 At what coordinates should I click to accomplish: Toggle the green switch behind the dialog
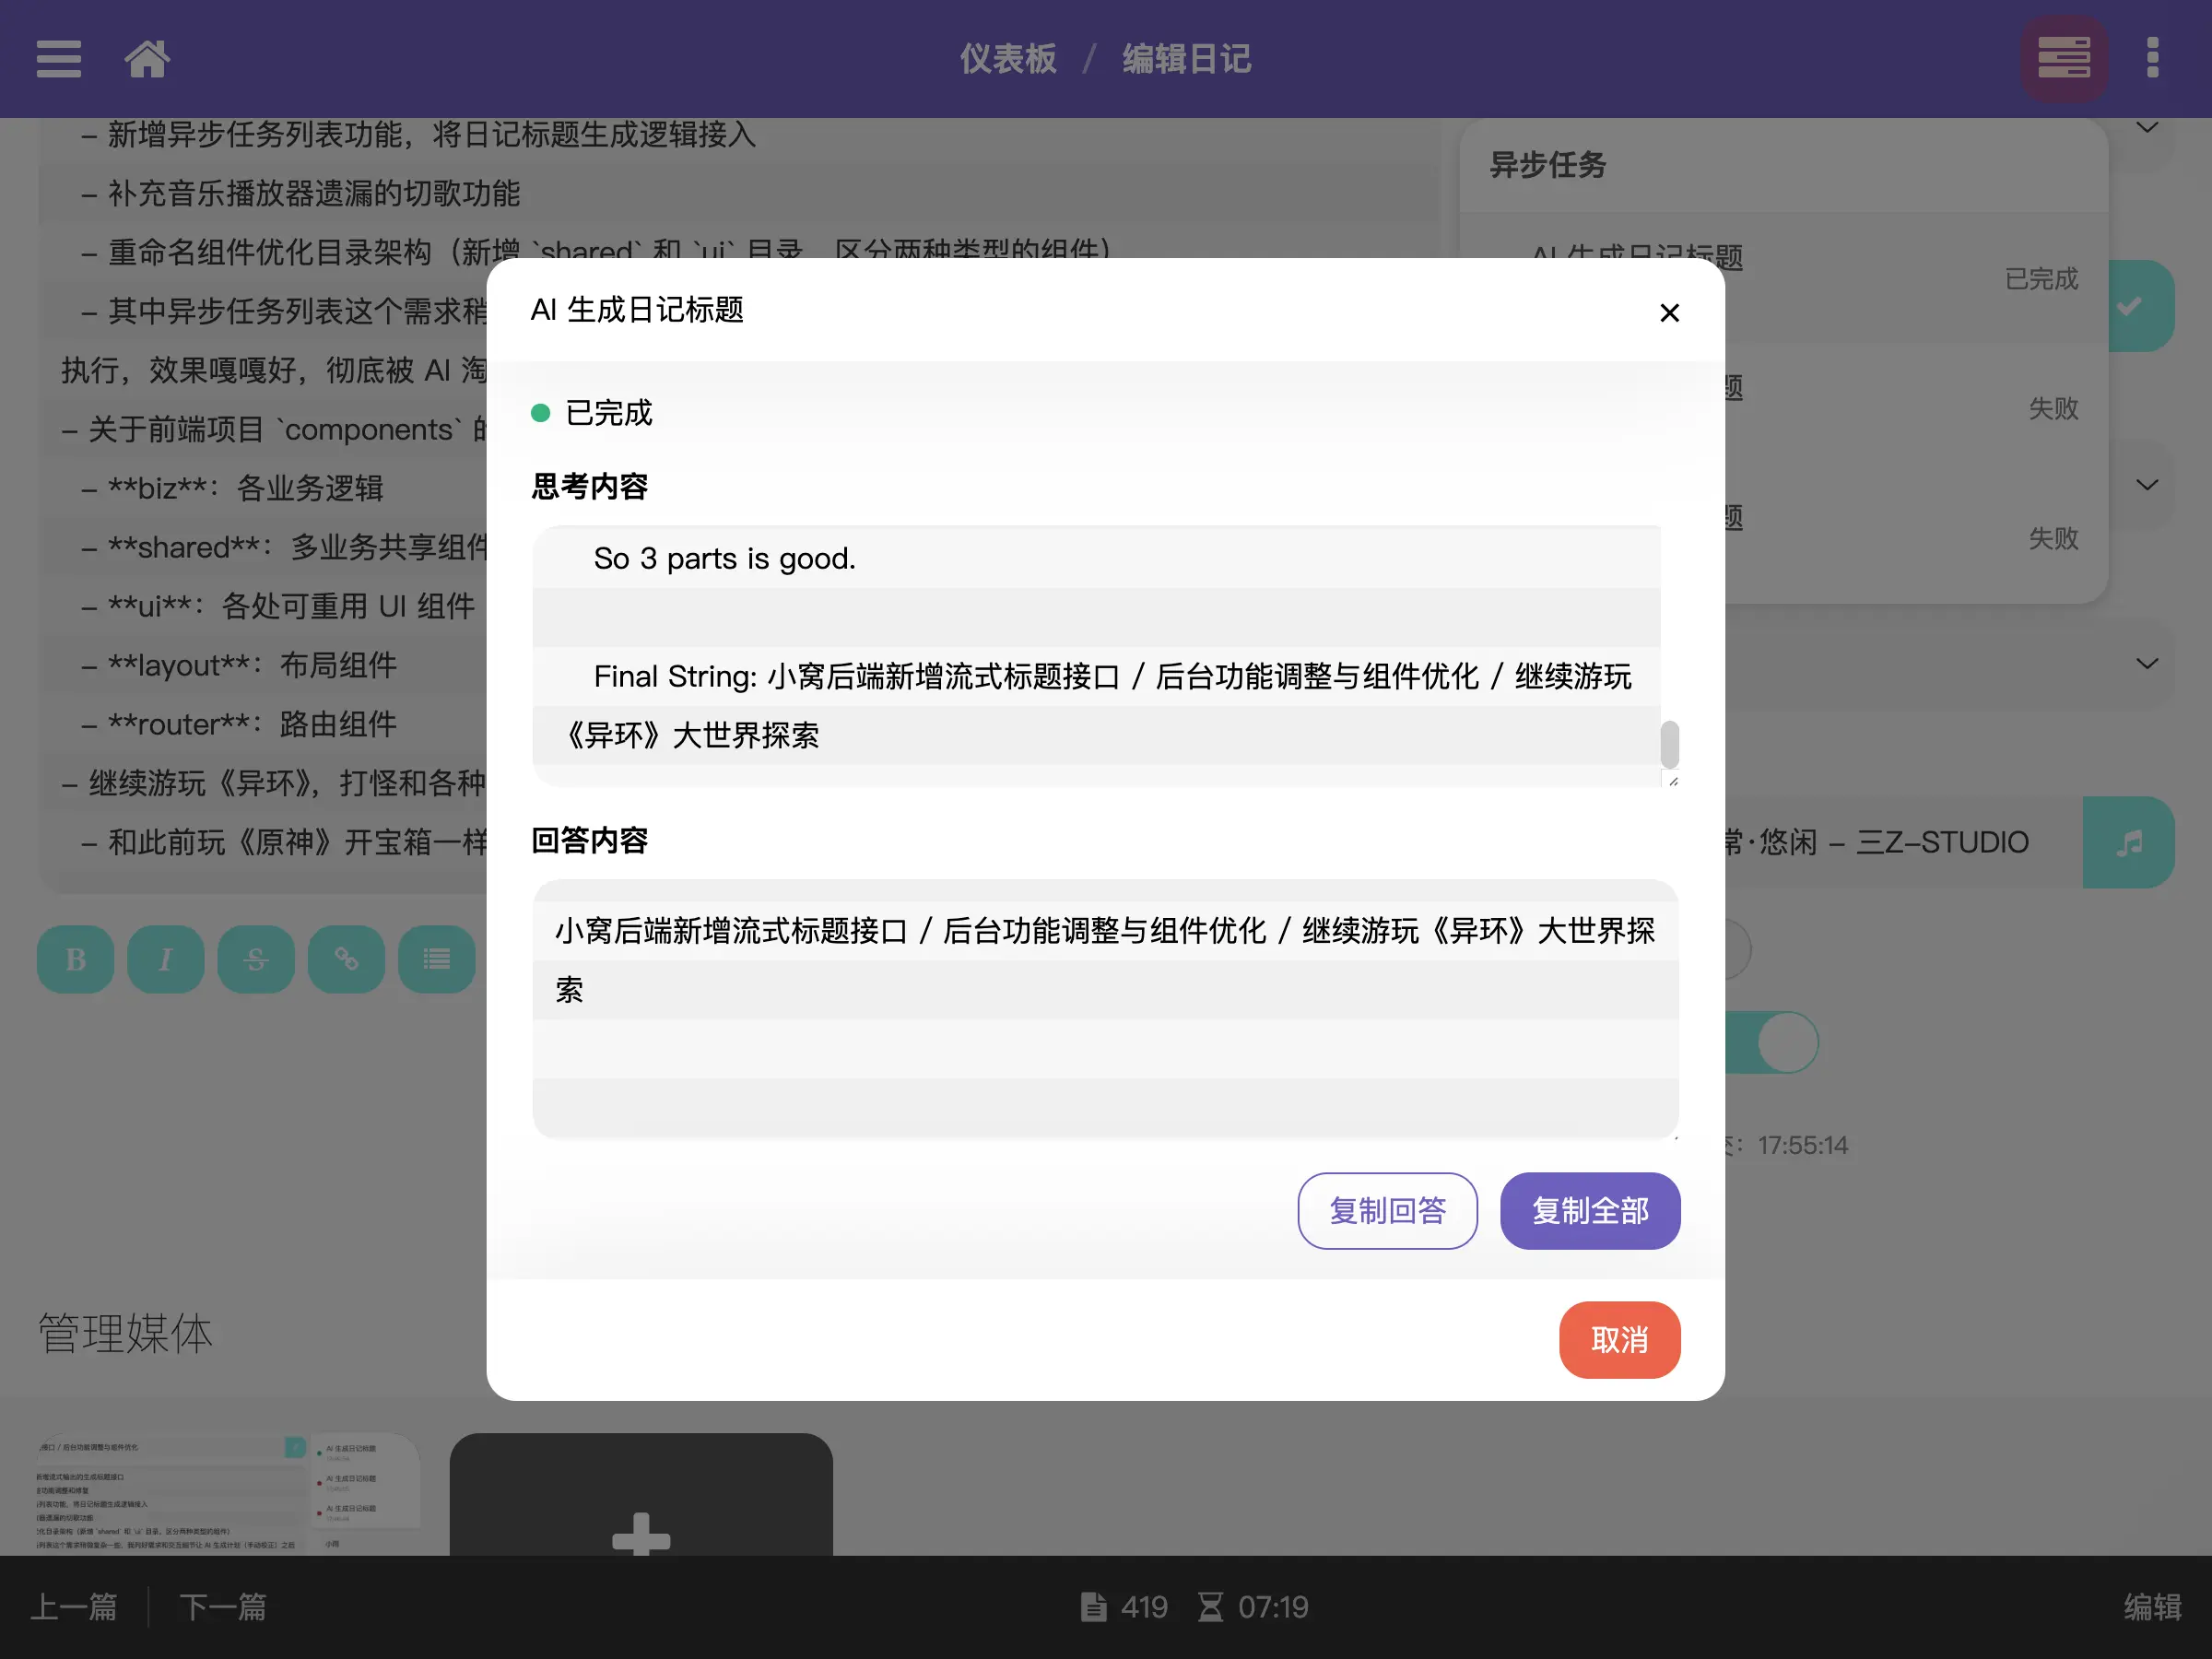coord(1772,1042)
